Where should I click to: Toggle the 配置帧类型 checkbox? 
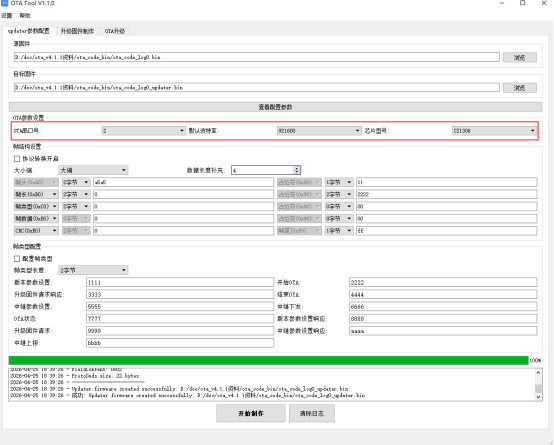coord(17,258)
